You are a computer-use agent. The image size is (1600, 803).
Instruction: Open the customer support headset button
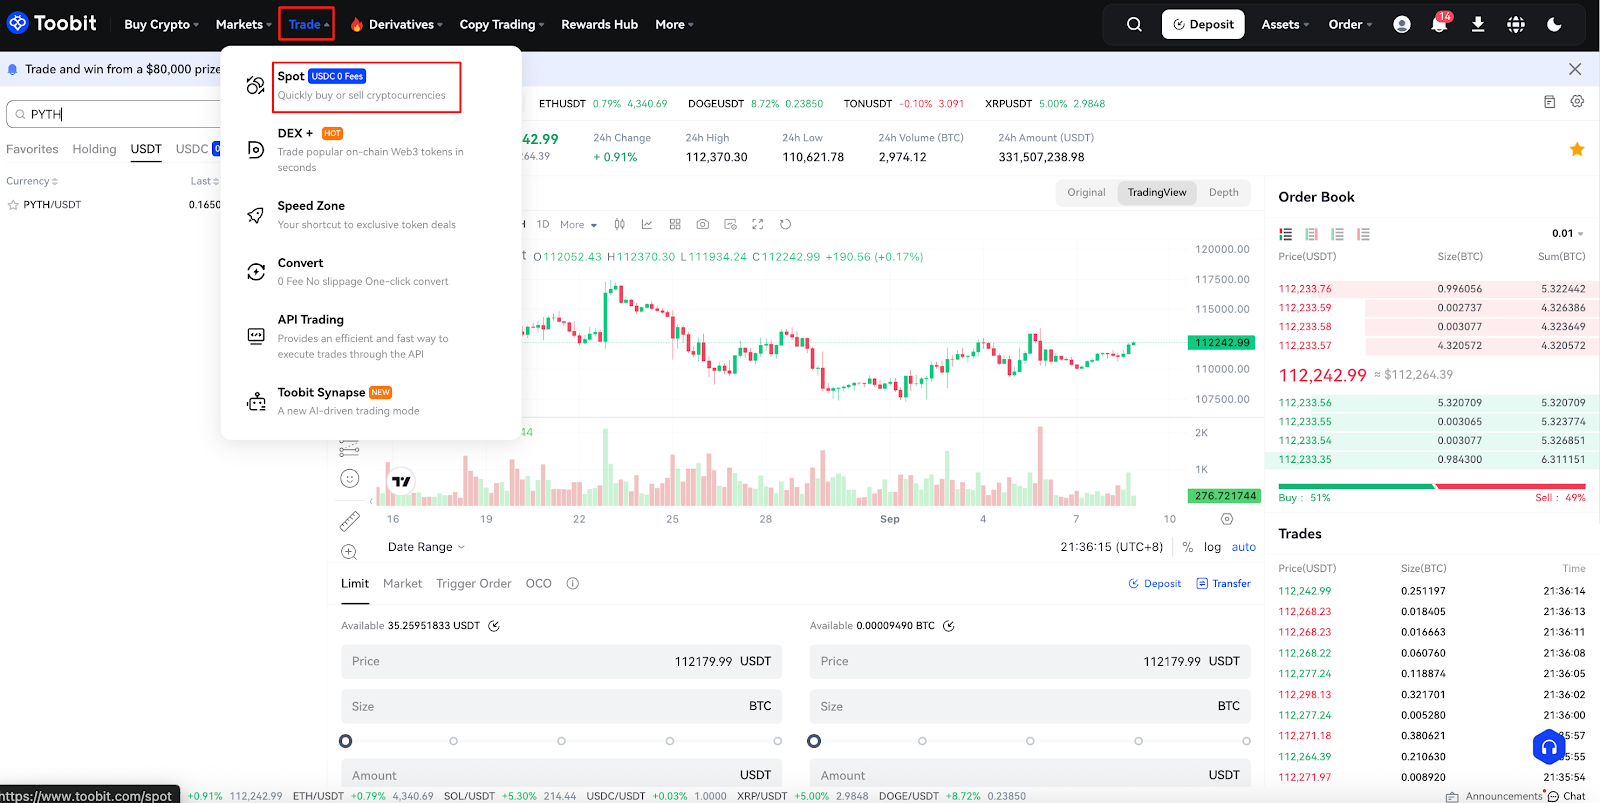[1549, 746]
